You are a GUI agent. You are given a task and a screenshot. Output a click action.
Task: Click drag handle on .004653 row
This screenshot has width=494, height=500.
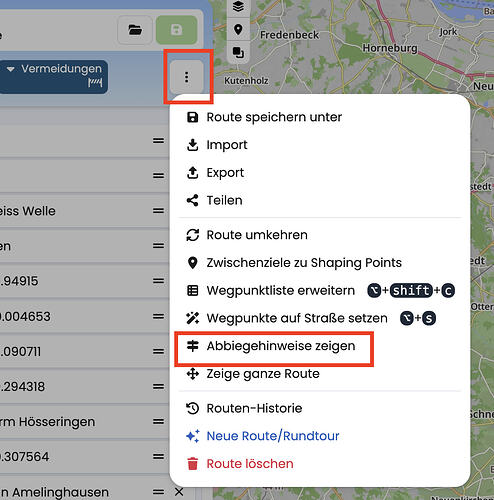coord(158,316)
